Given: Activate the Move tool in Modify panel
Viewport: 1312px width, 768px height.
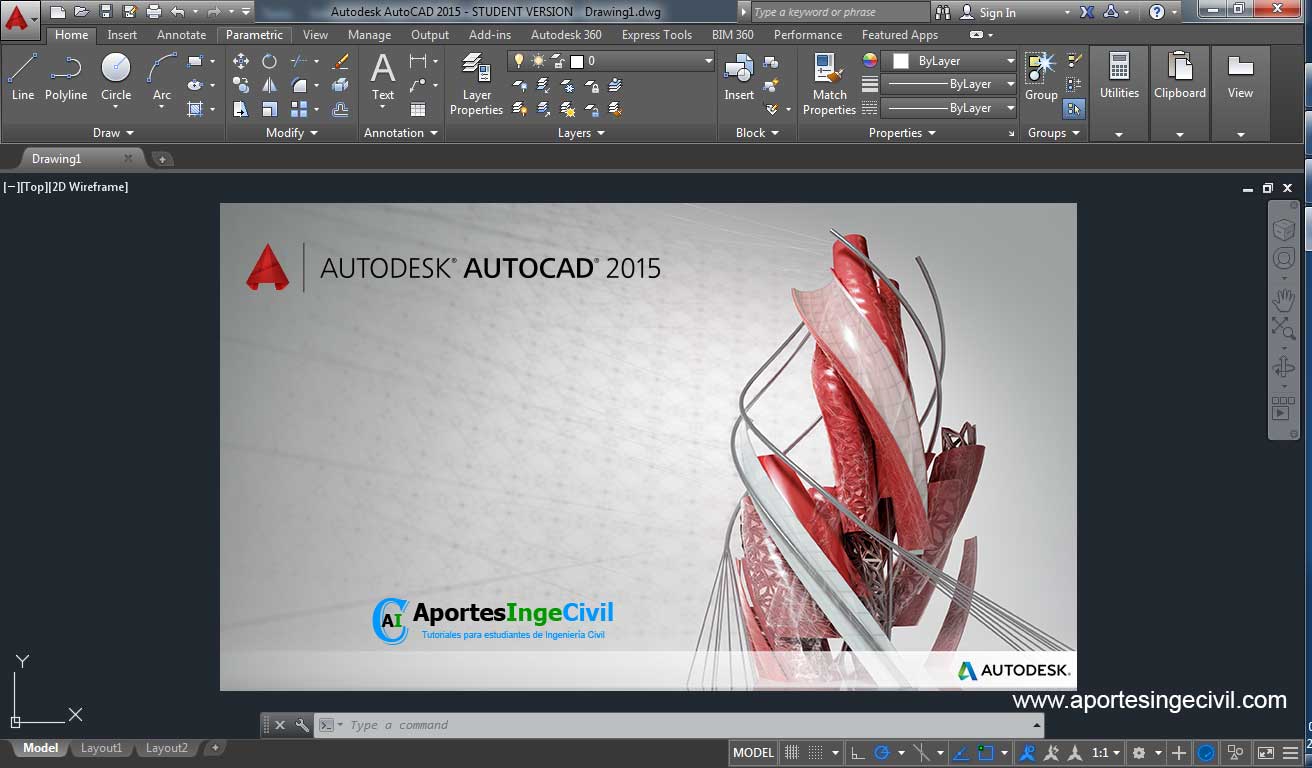Looking at the screenshot, I should tap(241, 61).
